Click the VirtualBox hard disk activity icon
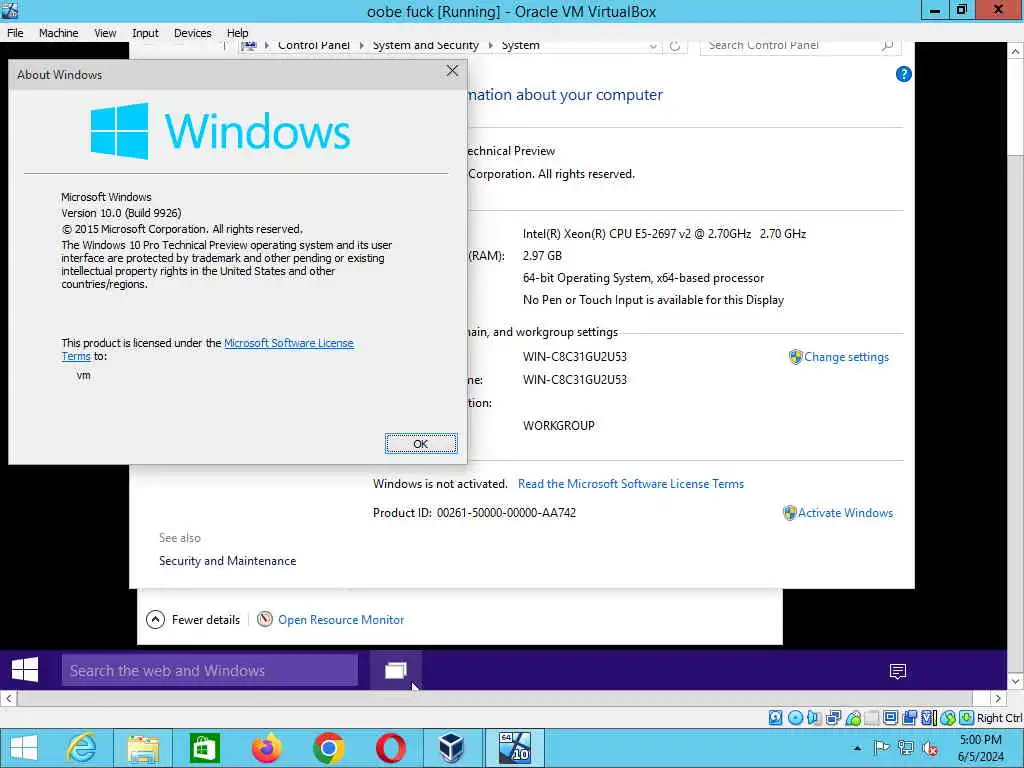 (x=775, y=718)
